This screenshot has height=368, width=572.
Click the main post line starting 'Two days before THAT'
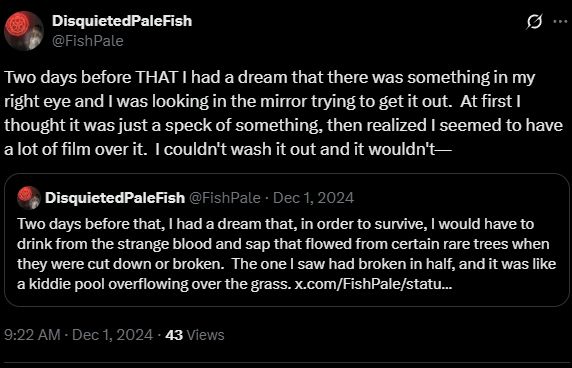click(270, 78)
